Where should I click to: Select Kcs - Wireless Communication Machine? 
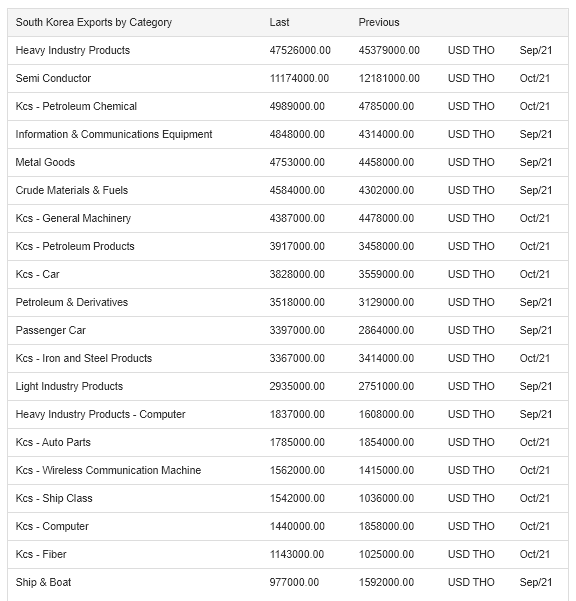(x=108, y=470)
